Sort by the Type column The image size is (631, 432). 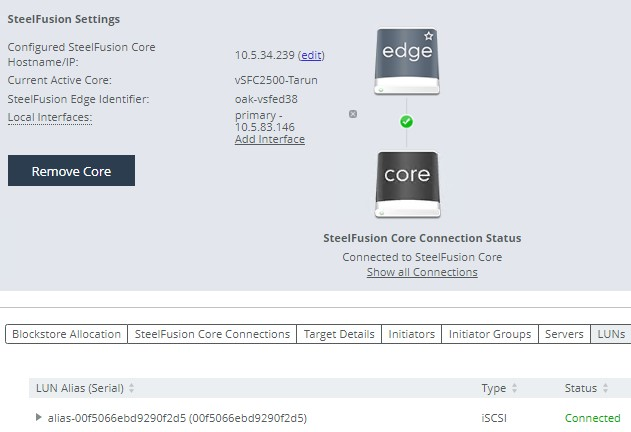[x=499, y=388]
